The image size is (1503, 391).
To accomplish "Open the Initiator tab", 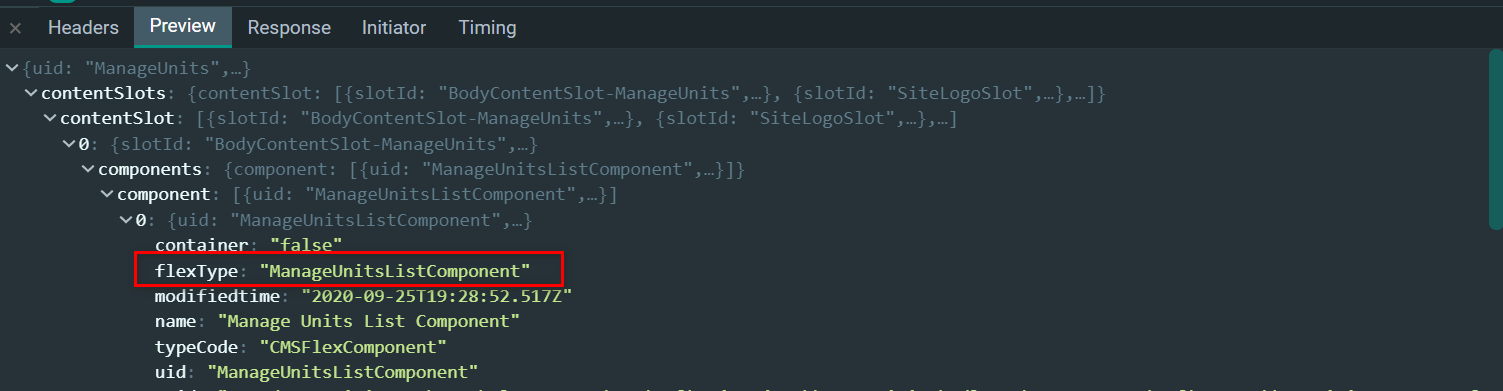I will (394, 28).
